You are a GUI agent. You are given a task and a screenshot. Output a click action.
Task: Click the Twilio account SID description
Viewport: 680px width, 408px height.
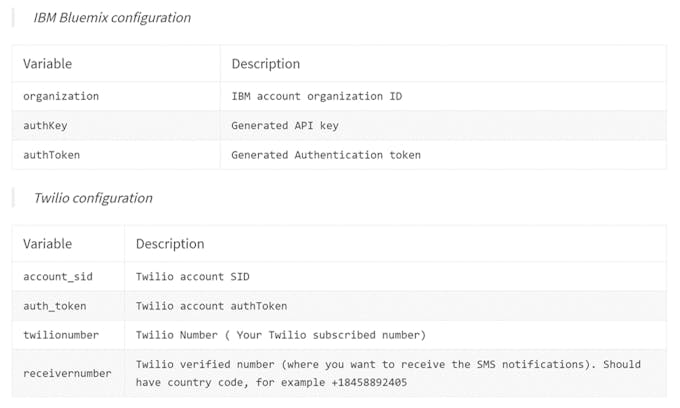click(193, 277)
